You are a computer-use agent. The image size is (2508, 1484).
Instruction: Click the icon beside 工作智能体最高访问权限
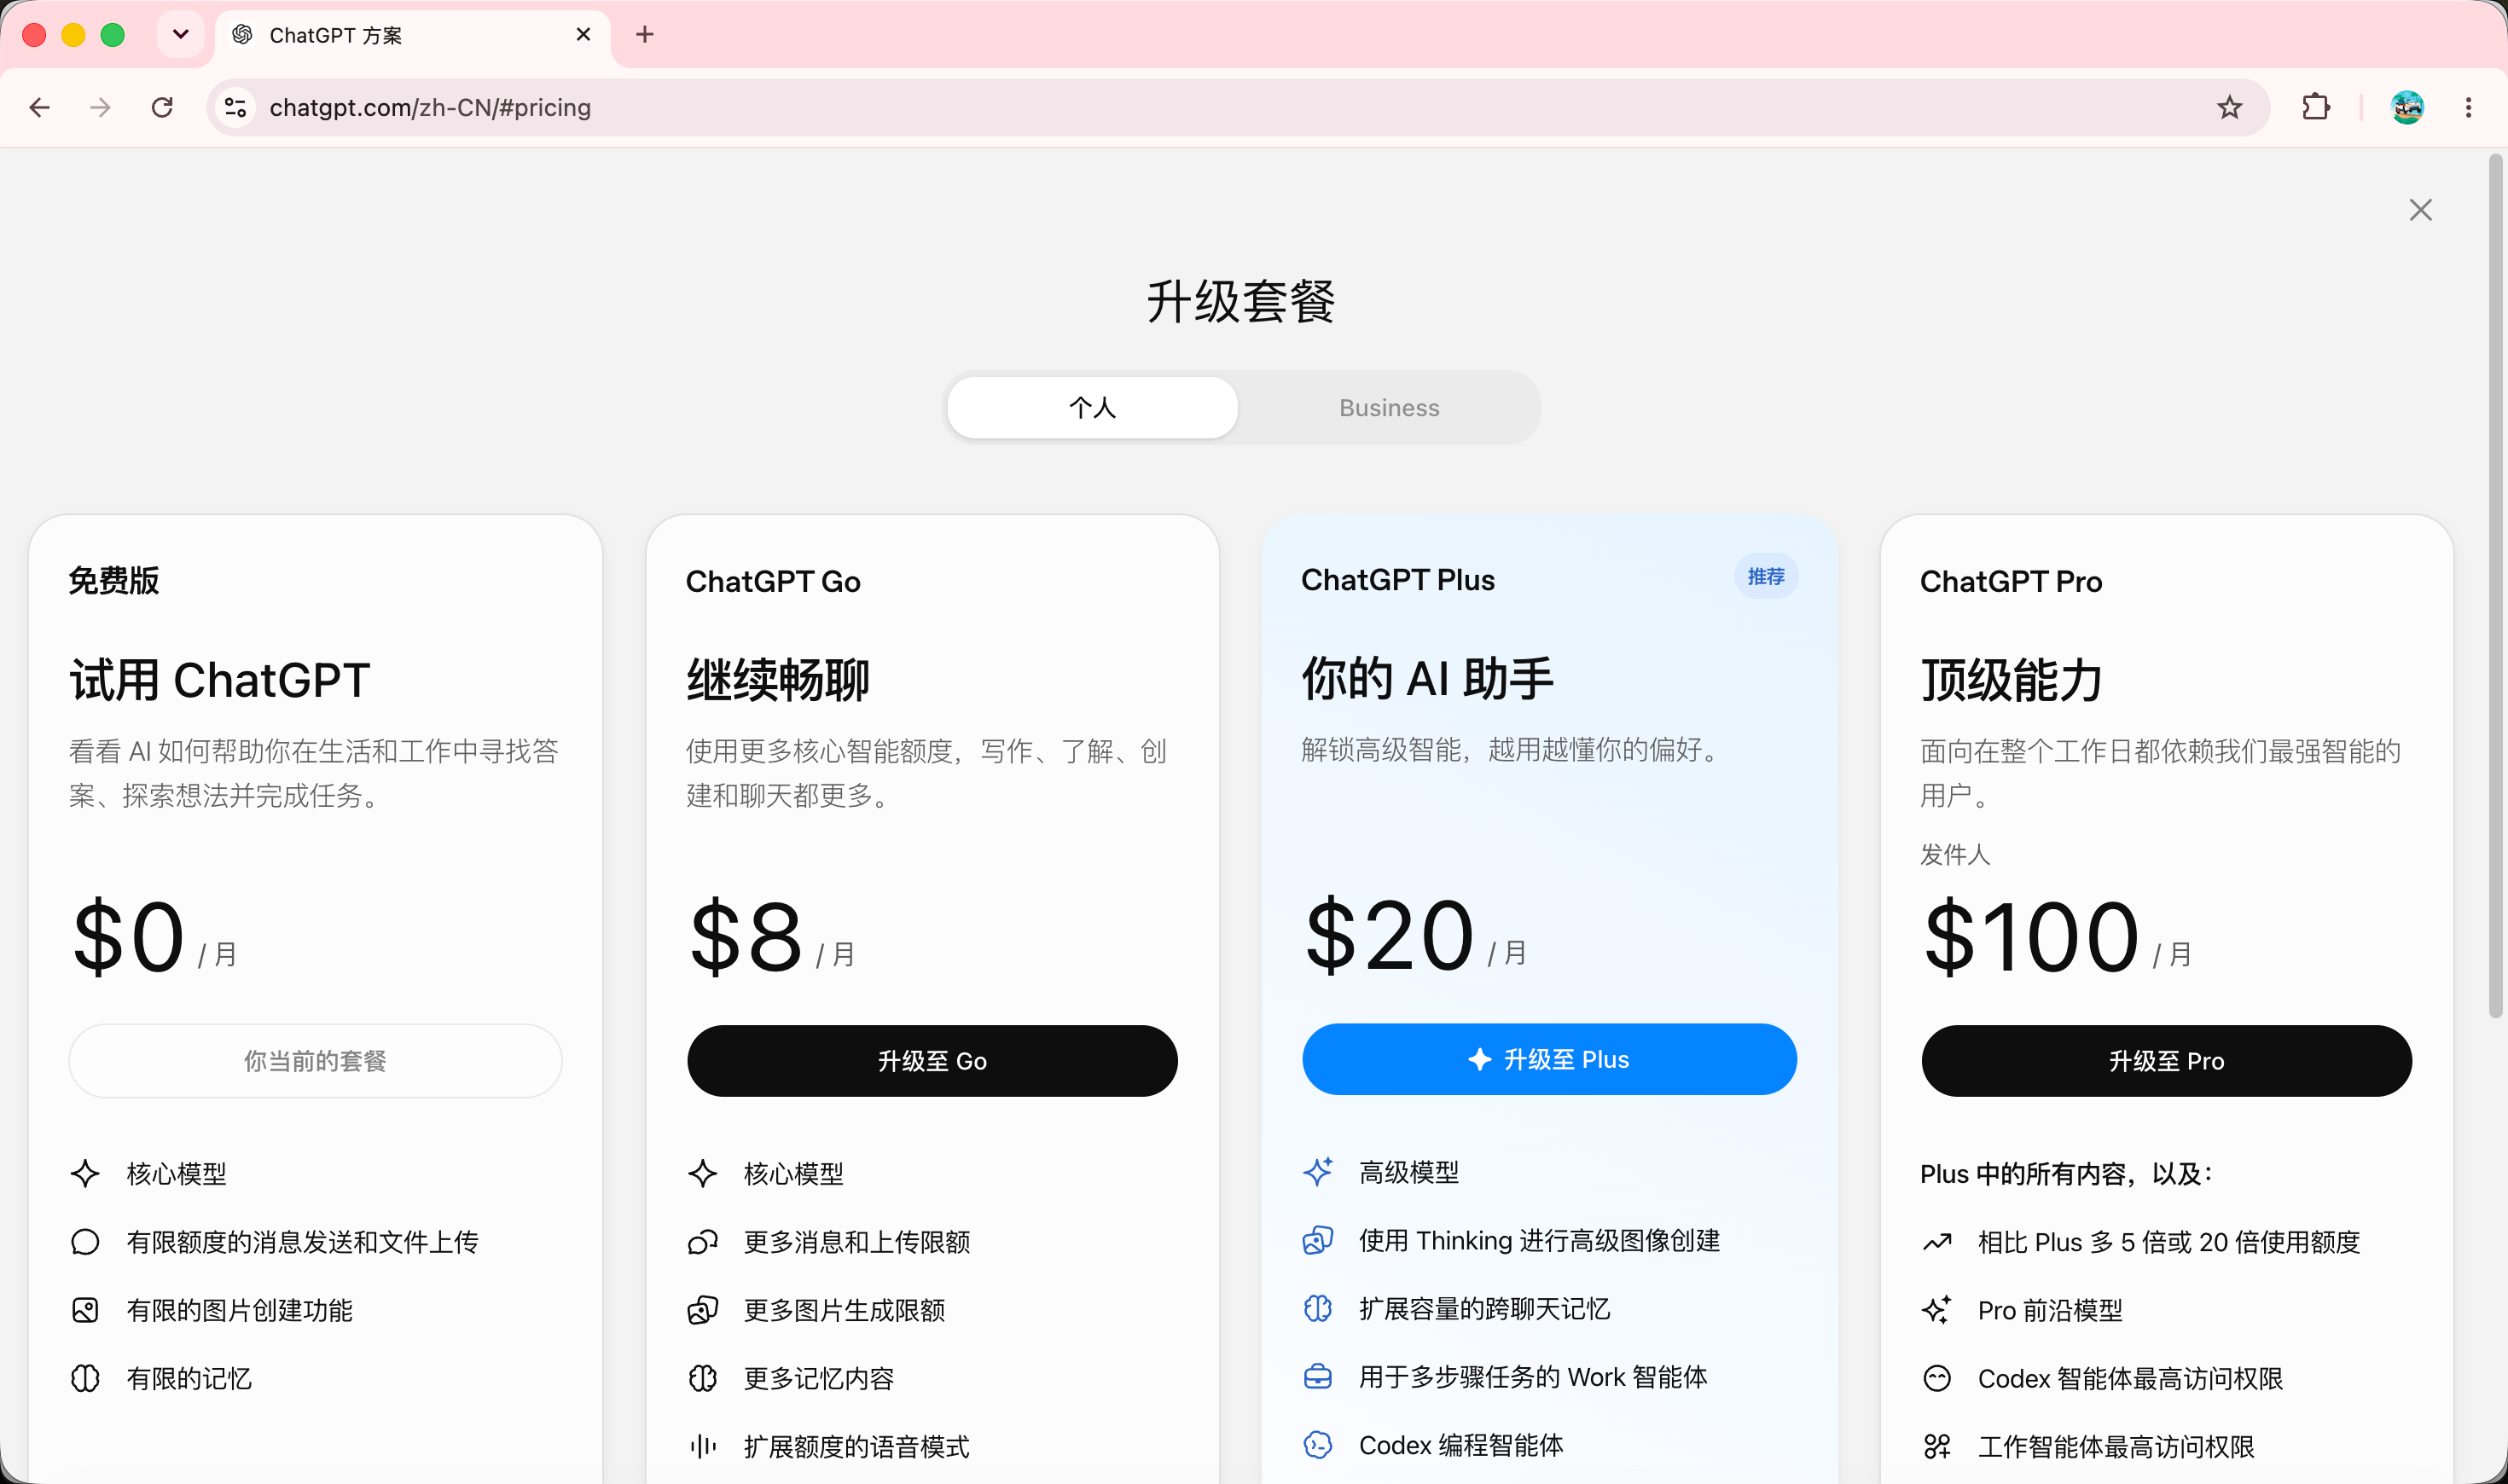click(1937, 1447)
